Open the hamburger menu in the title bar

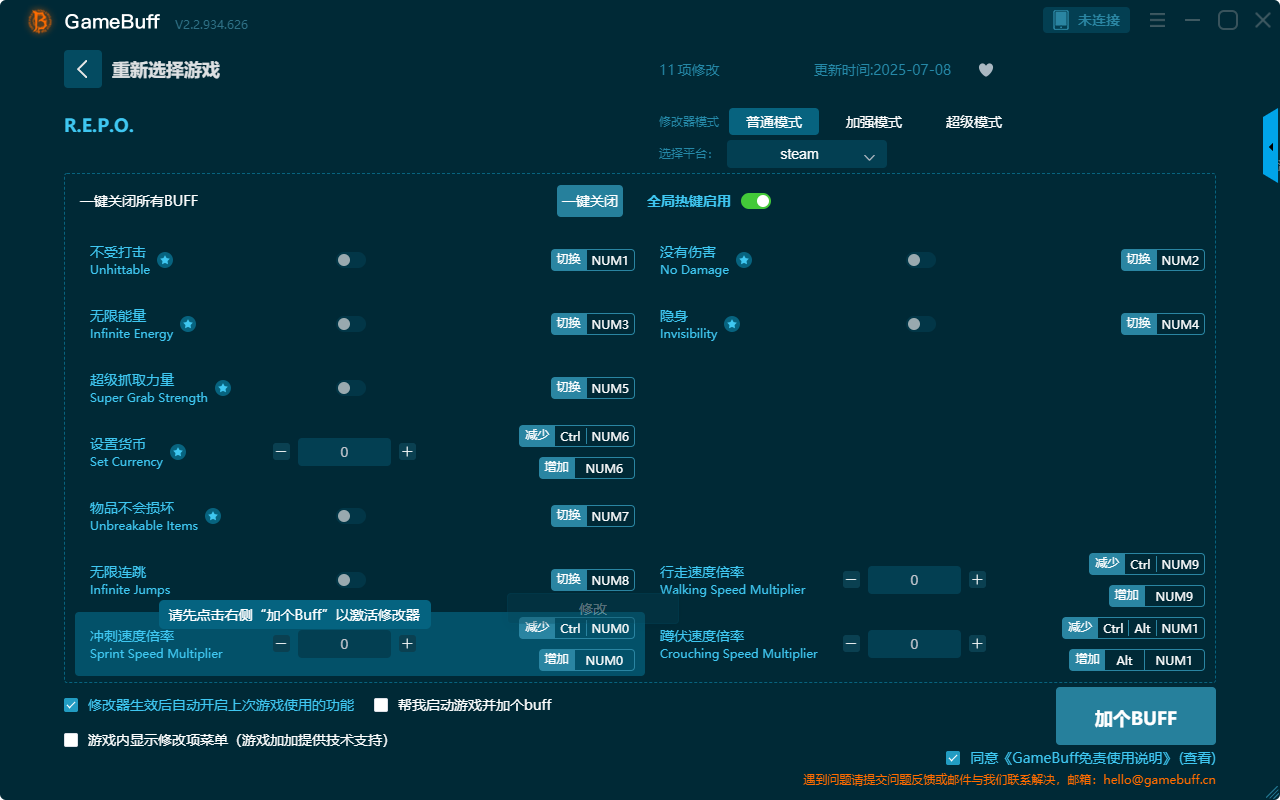[x=1157, y=19]
